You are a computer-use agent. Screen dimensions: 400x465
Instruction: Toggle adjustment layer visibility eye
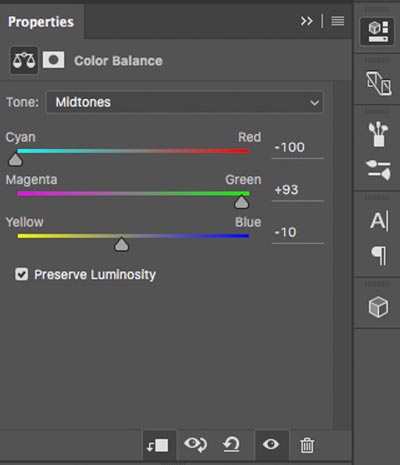(x=271, y=444)
